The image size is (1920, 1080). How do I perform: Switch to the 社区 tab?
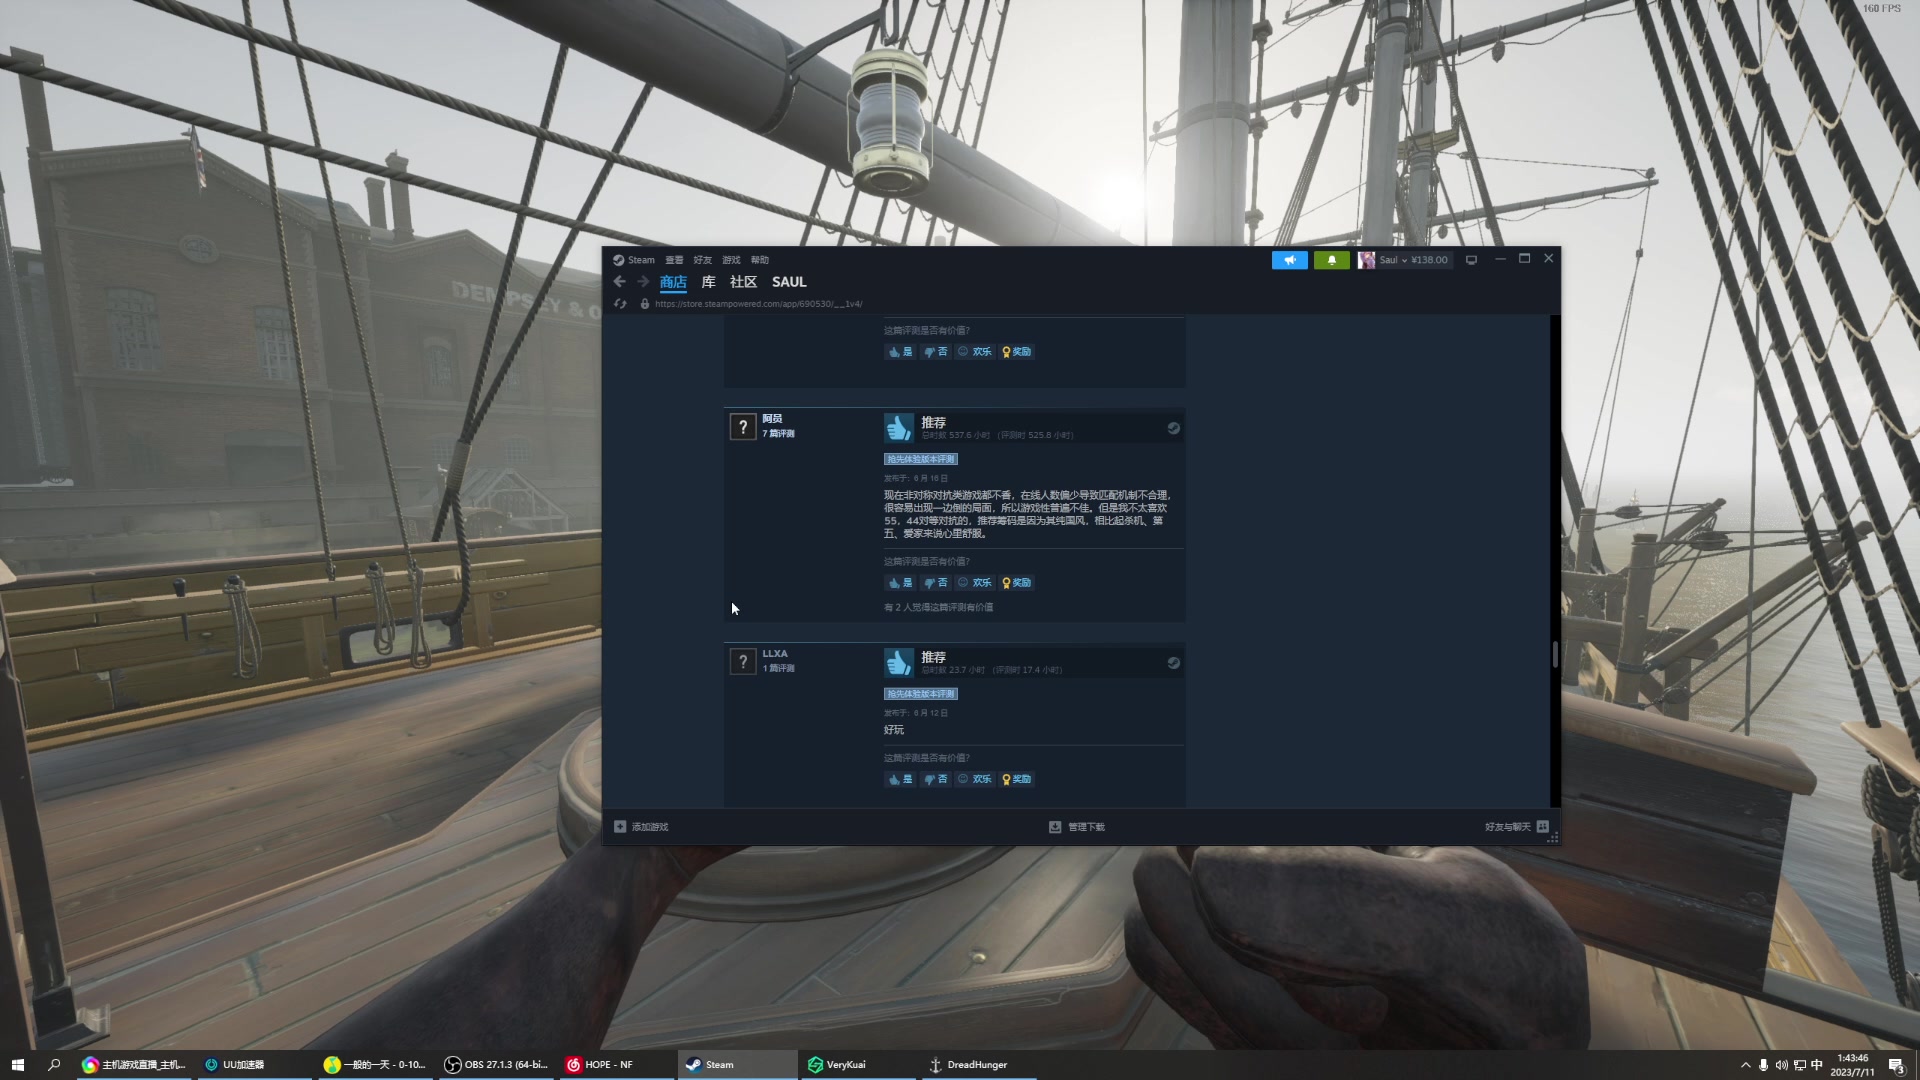[x=743, y=282]
